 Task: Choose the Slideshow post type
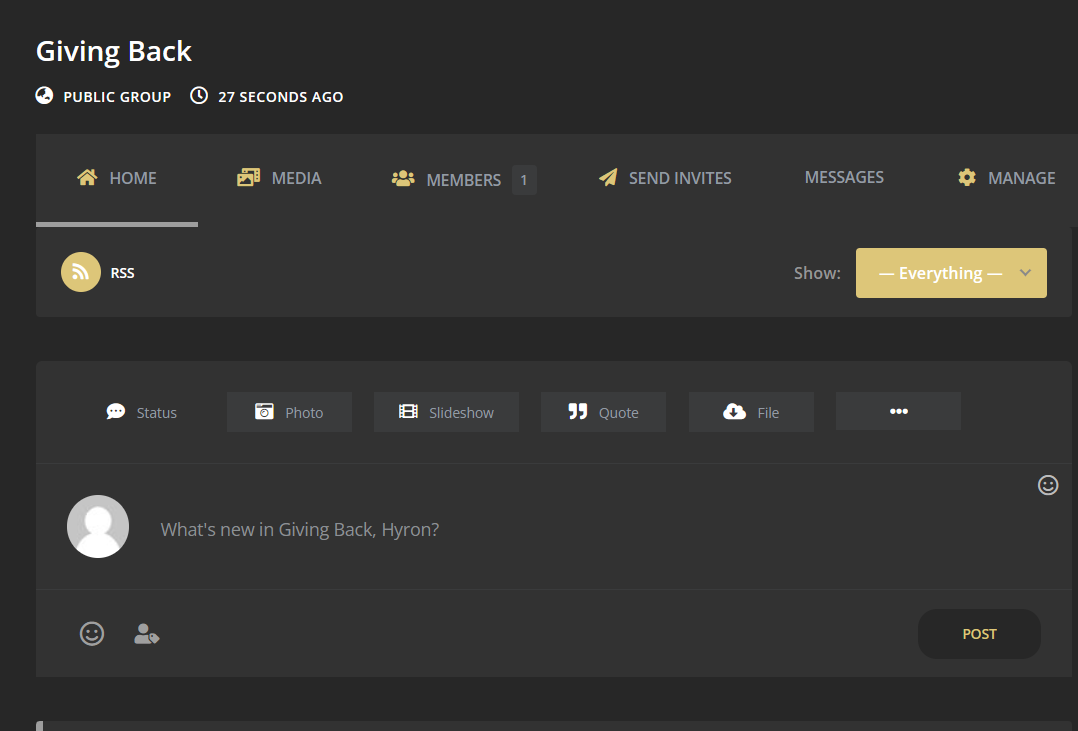[x=446, y=412]
